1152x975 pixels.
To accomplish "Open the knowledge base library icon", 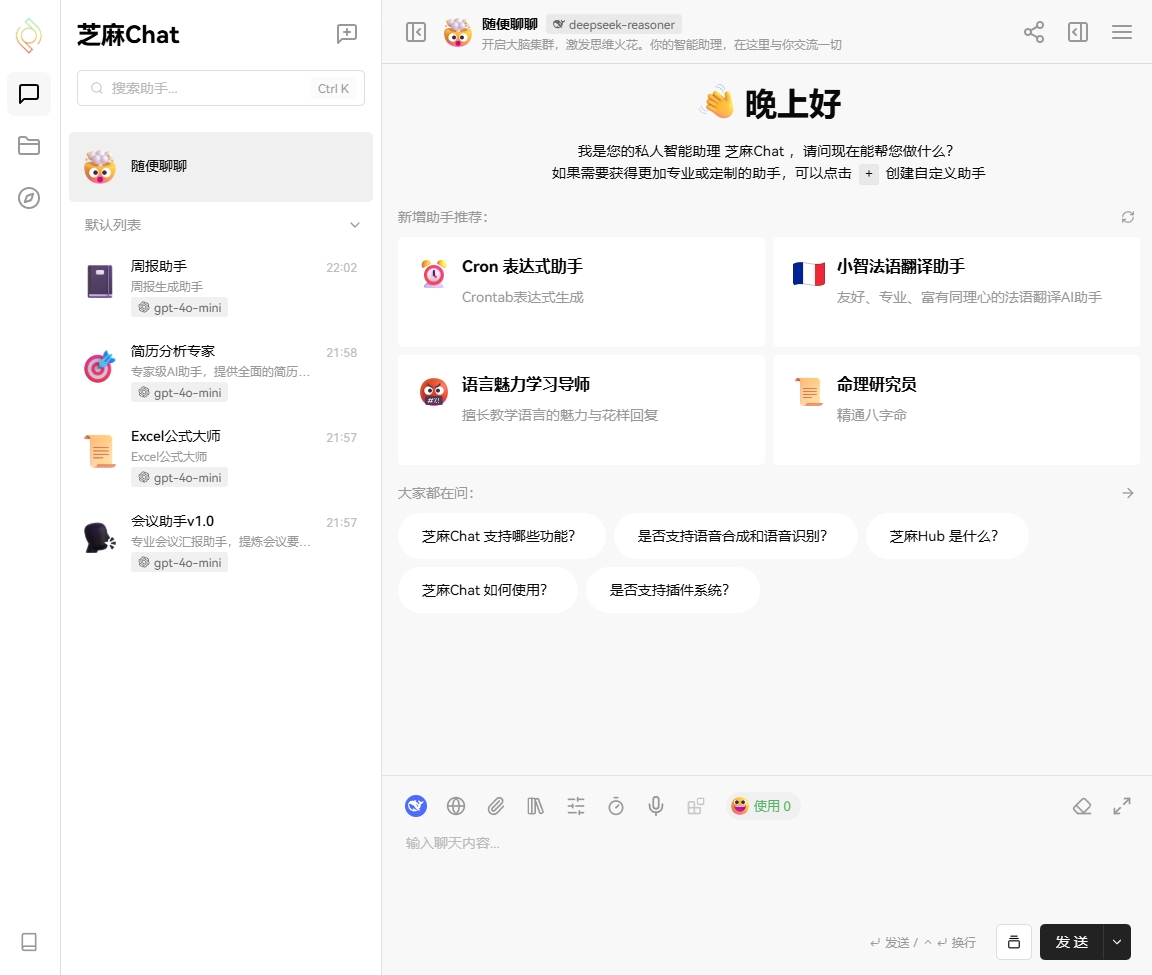I will [x=536, y=806].
